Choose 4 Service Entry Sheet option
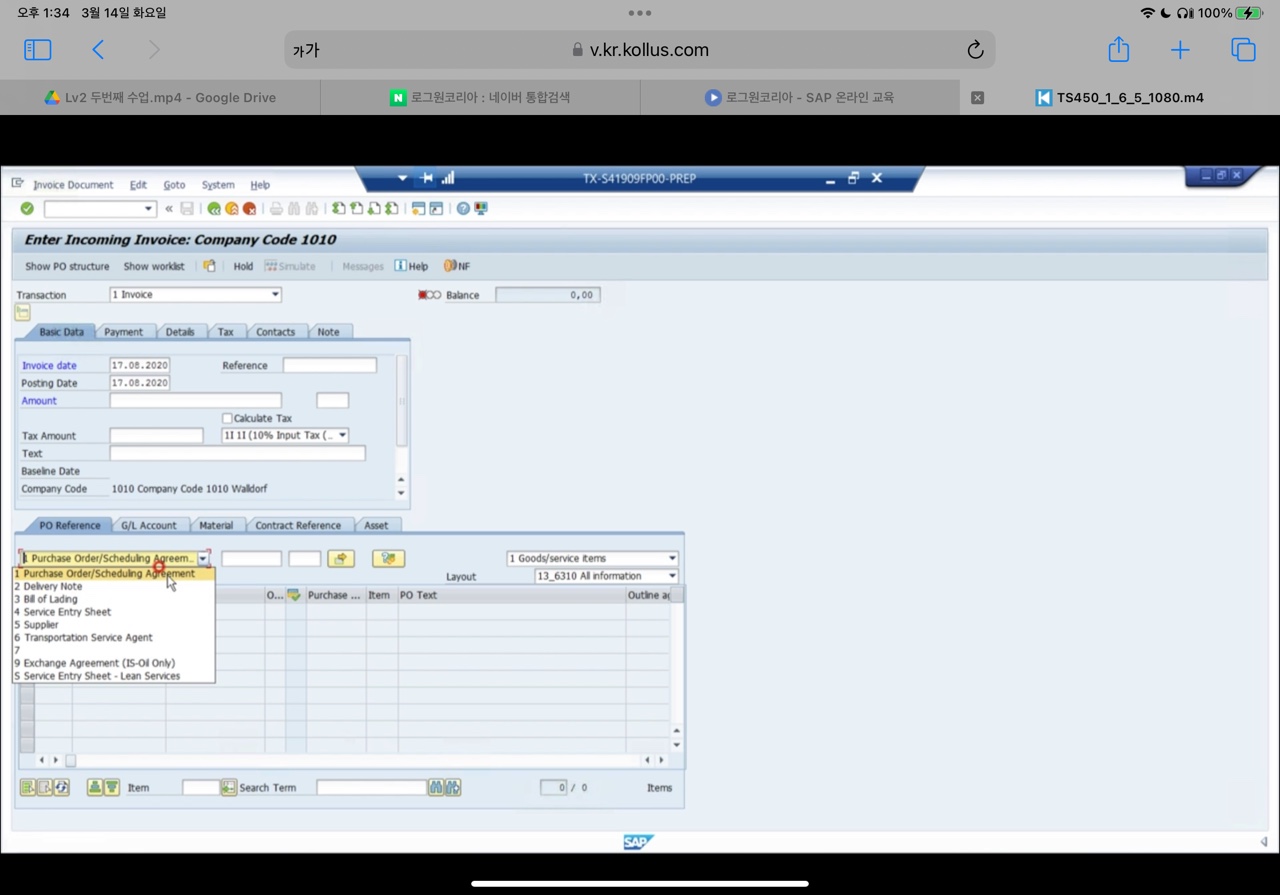1280x895 pixels. 113,612
